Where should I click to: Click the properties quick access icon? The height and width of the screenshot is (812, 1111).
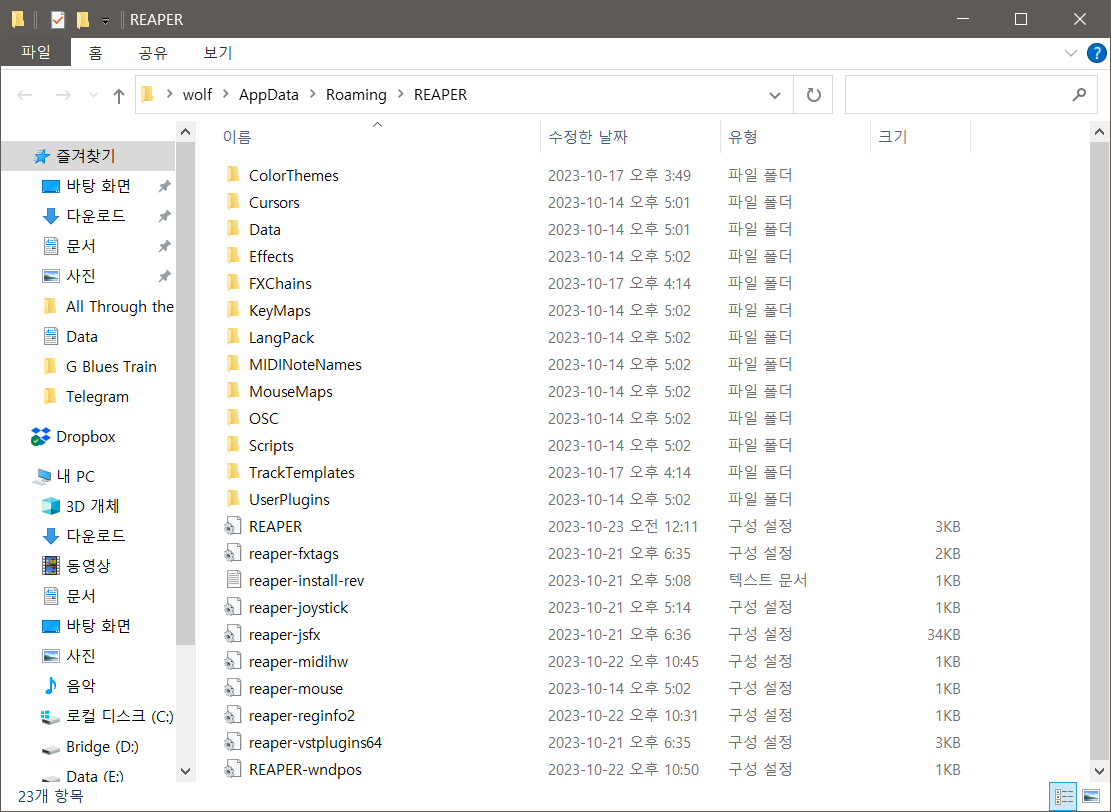click(x=58, y=19)
